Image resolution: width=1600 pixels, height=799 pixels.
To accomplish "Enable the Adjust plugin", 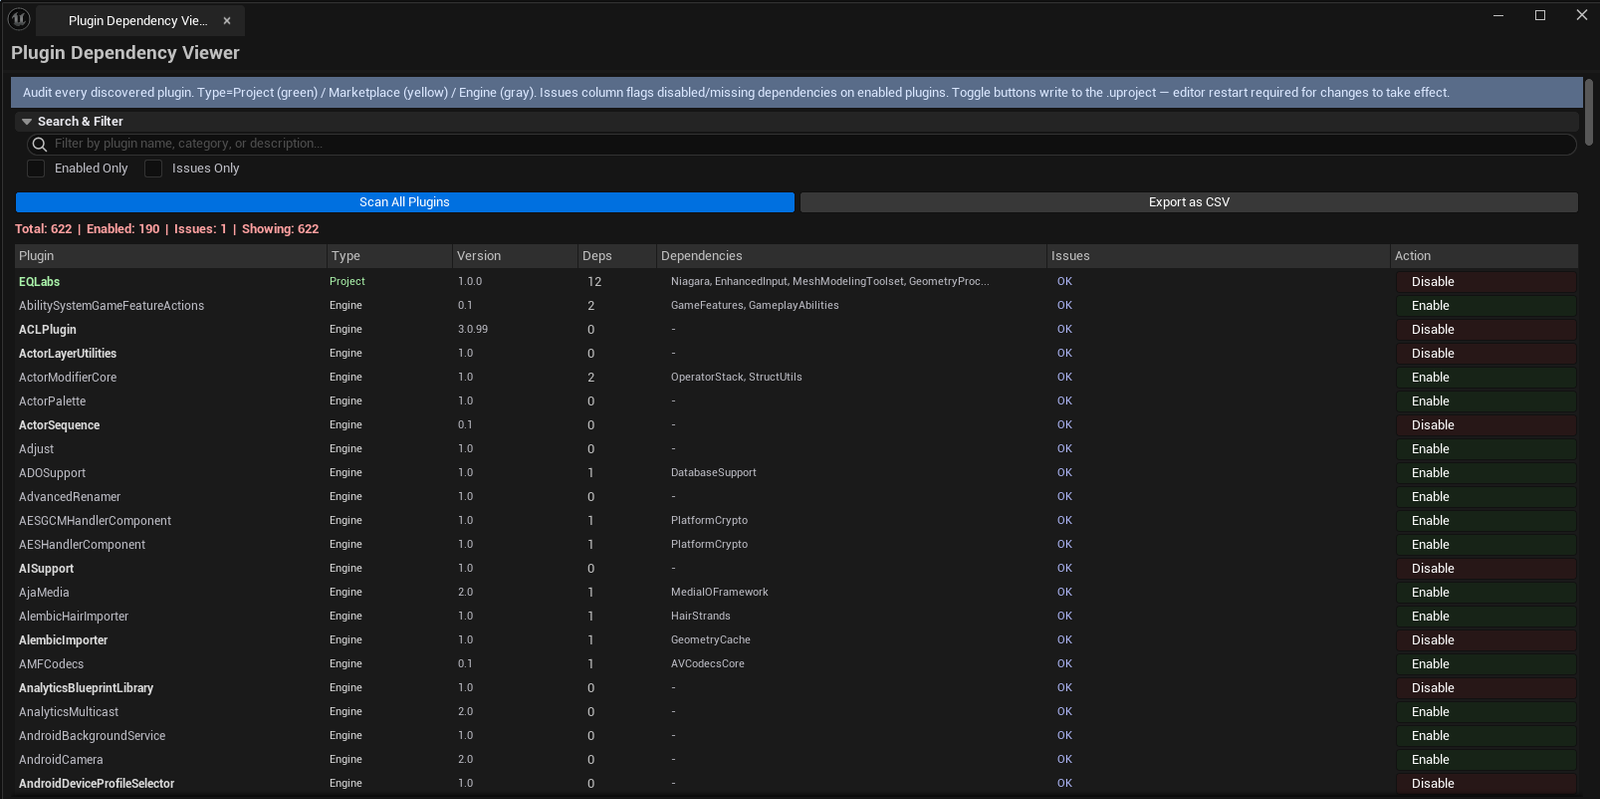I will point(1486,449).
